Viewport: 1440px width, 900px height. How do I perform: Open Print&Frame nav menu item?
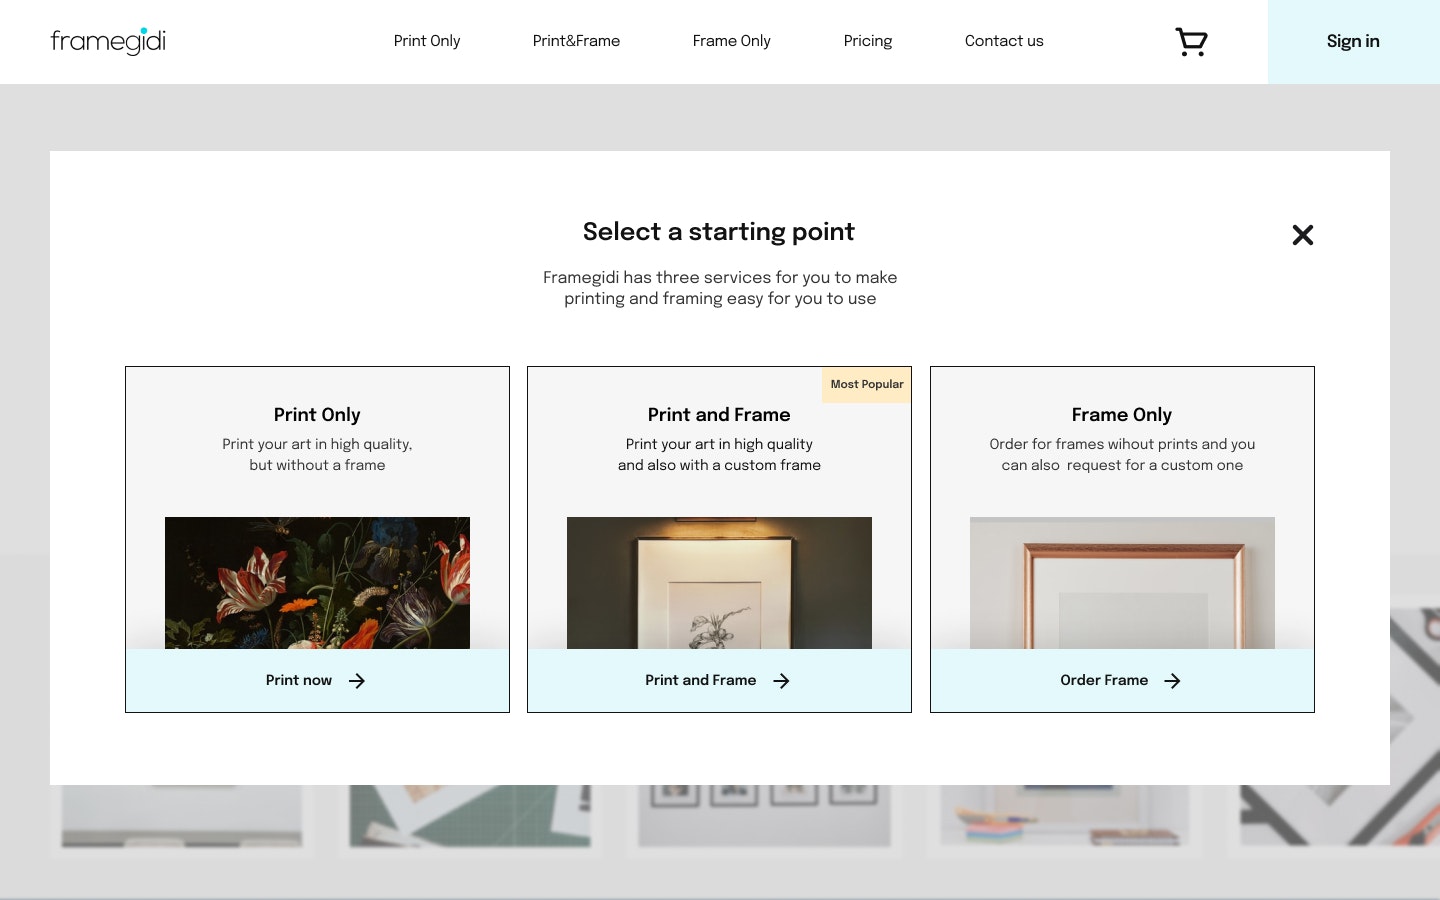(x=576, y=41)
